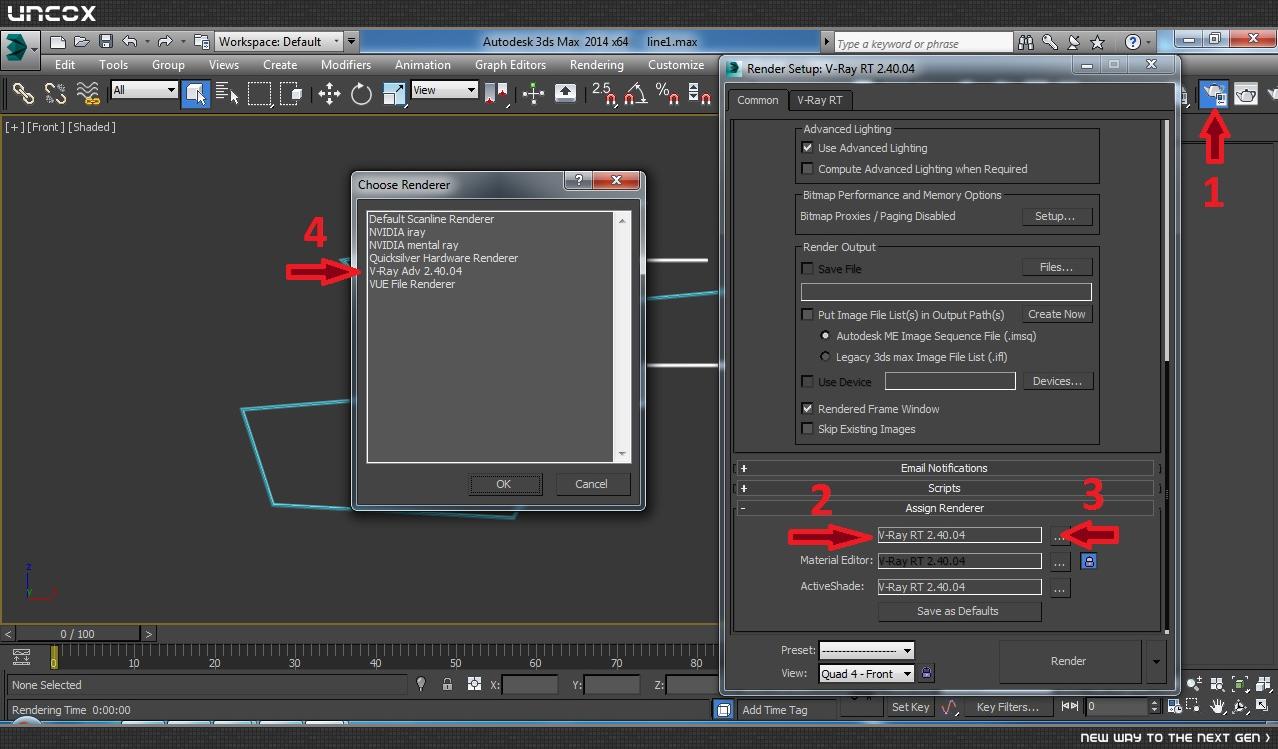Open the All selection filter dropdown
Image resolution: width=1278 pixels, height=749 pixels.
click(x=144, y=90)
